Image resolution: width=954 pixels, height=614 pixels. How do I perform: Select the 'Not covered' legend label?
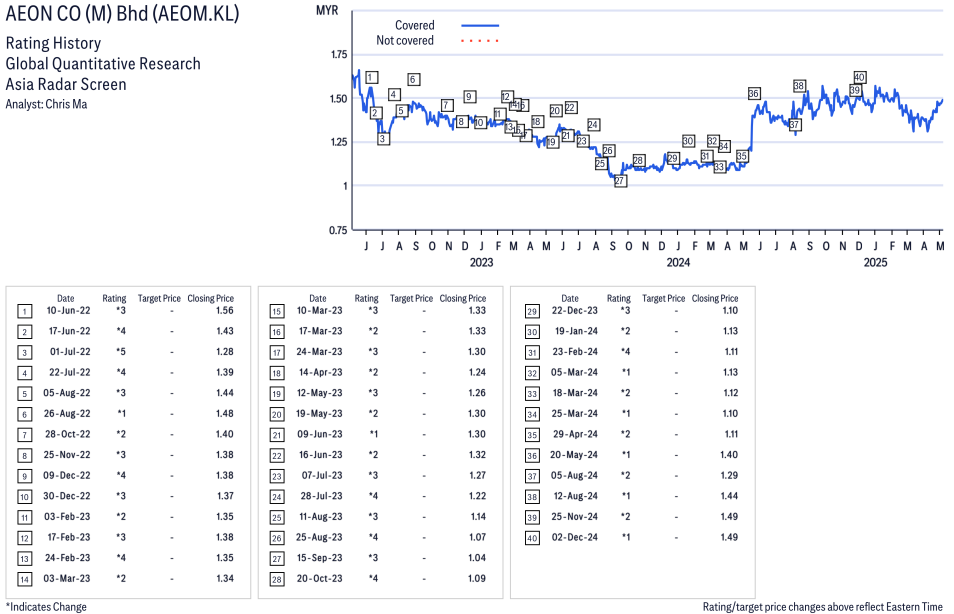[405, 40]
